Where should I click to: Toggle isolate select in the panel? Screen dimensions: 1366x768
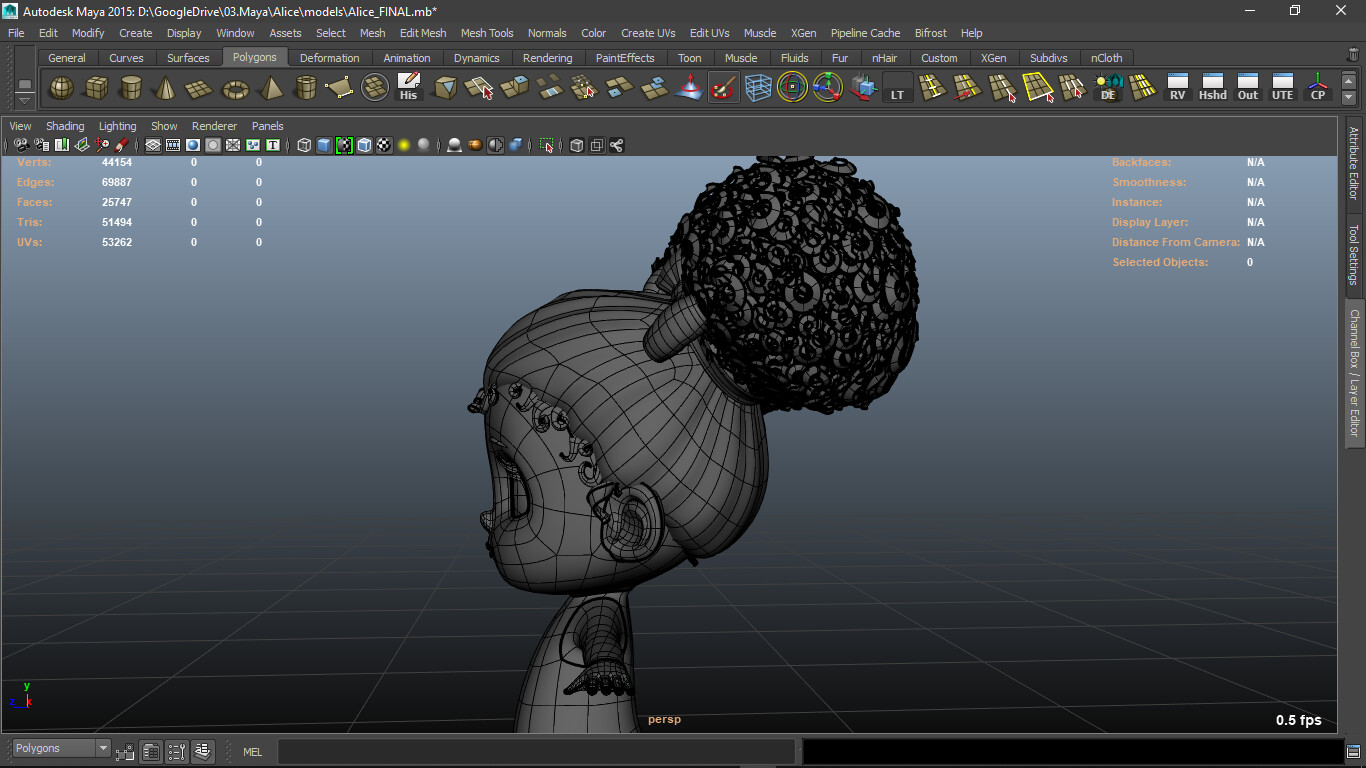pos(546,145)
